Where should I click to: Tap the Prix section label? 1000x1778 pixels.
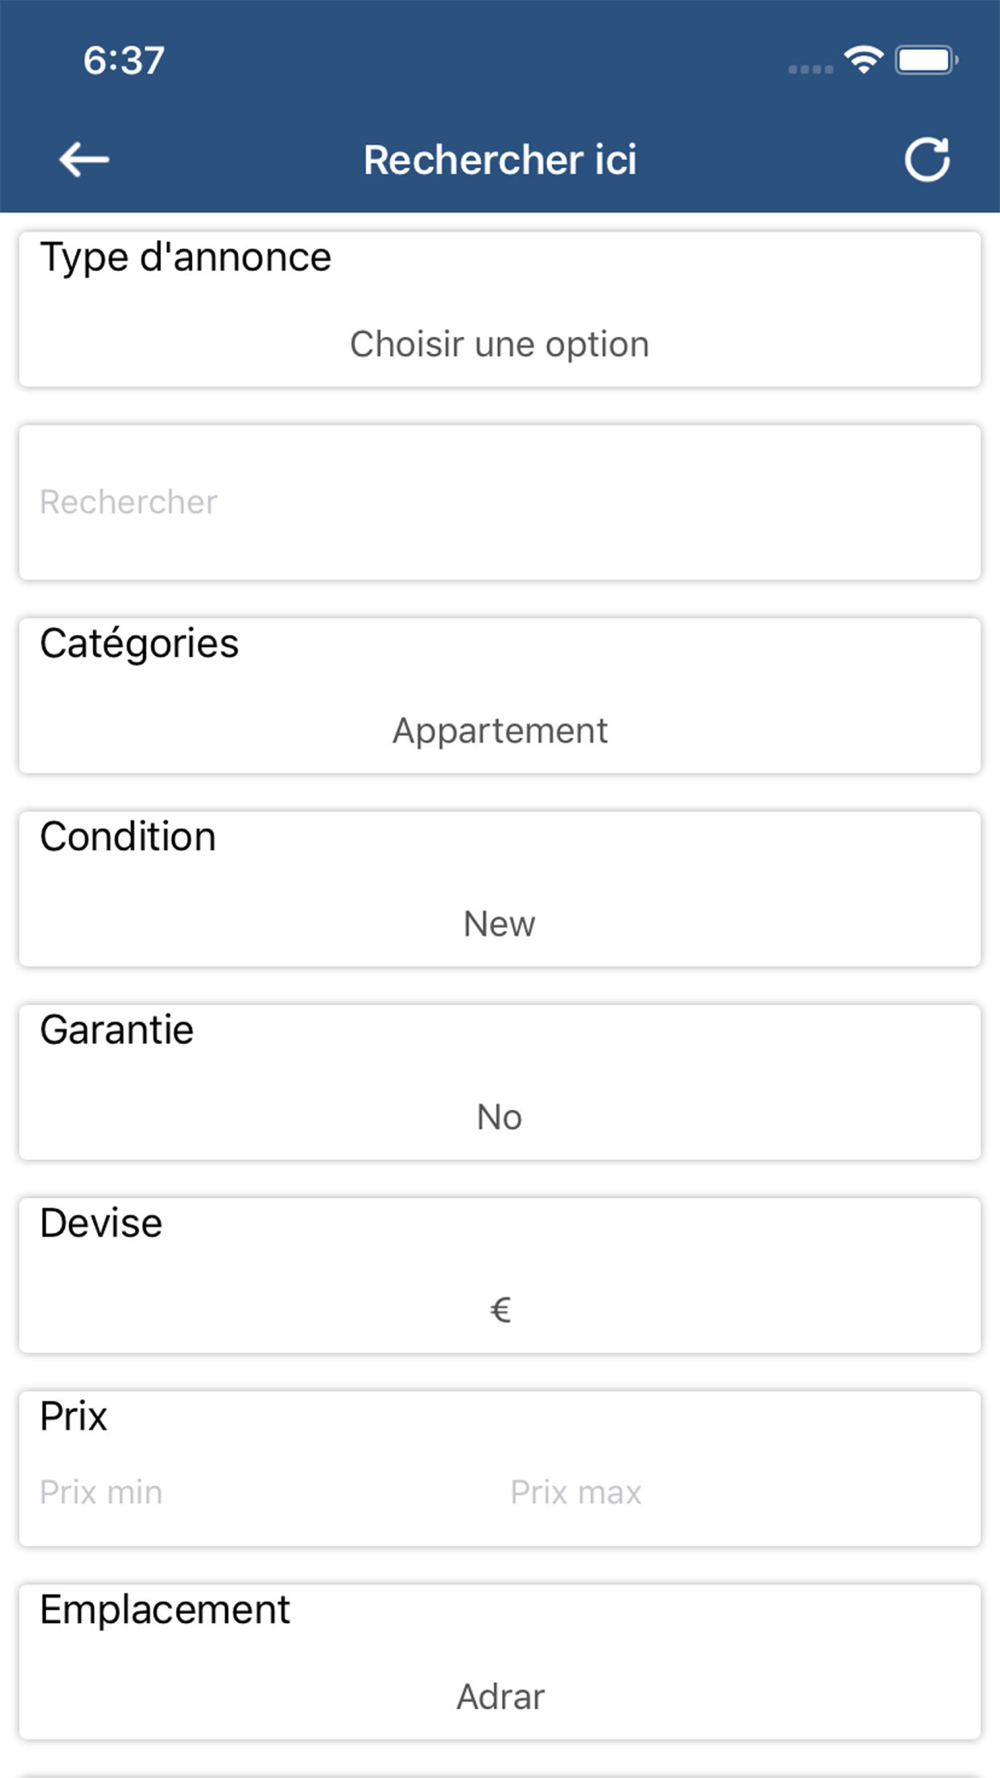[x=73, y=1417]
